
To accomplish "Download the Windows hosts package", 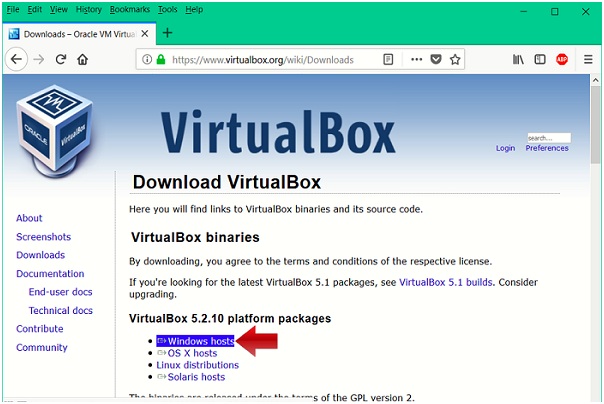I will coord(195,341).
